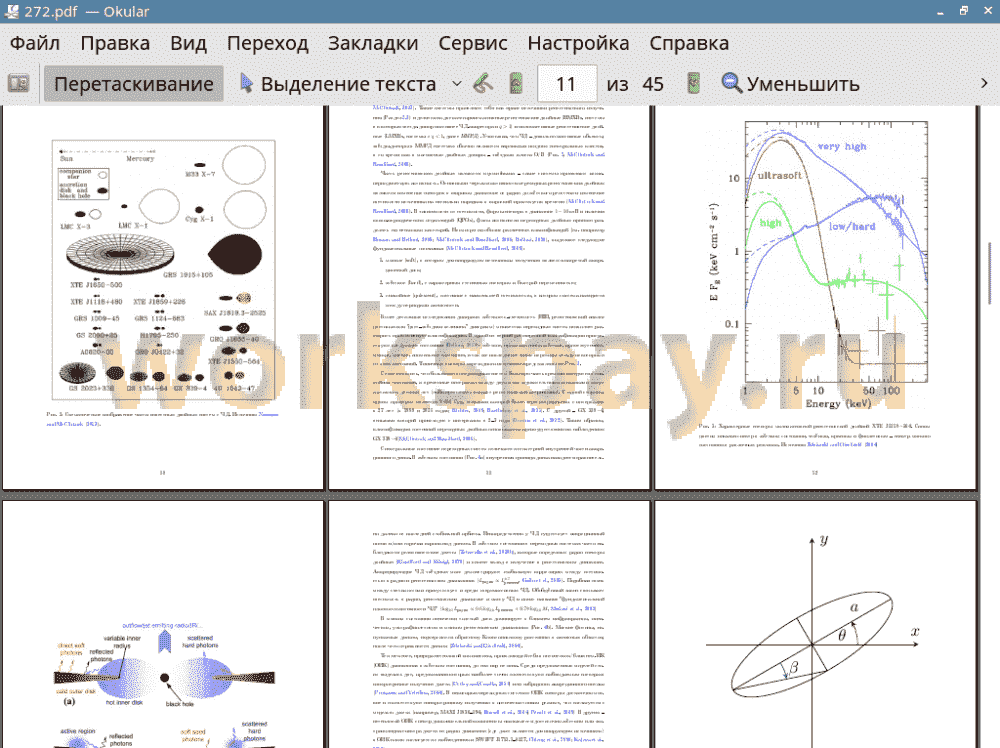Go to the previous page icon

tap(517, 84)
